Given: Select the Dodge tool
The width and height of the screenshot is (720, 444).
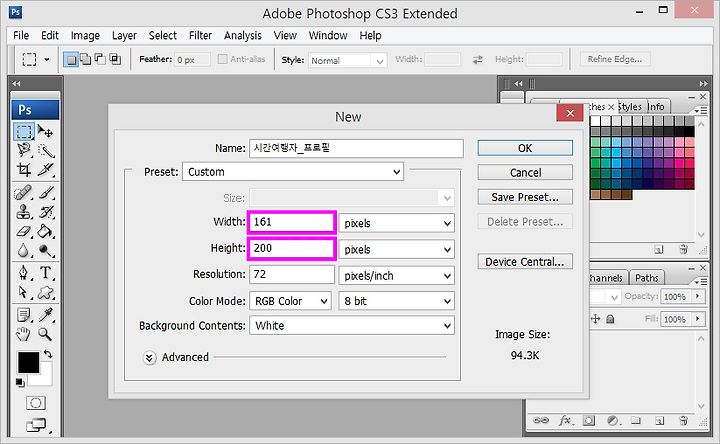Looking at the screenshot, I should 45,250.
